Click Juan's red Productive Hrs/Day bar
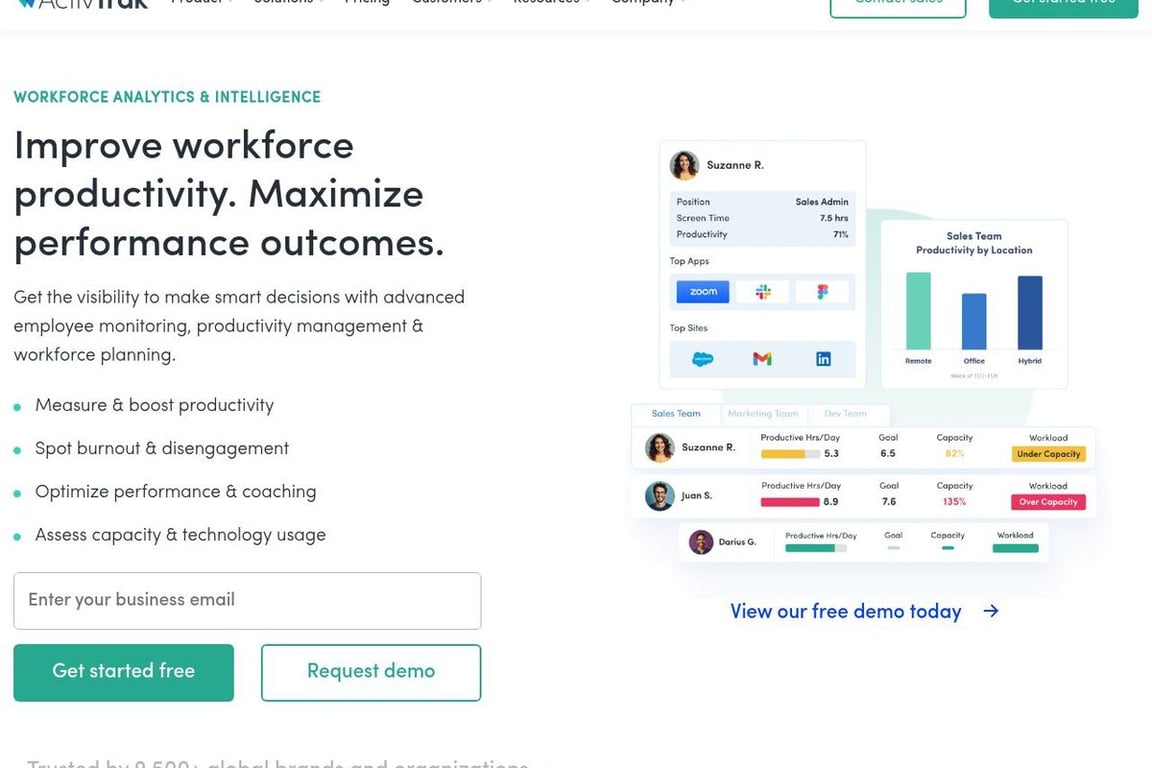The width and height of the screenshot is (1152, 768). (x=790, y=502)
